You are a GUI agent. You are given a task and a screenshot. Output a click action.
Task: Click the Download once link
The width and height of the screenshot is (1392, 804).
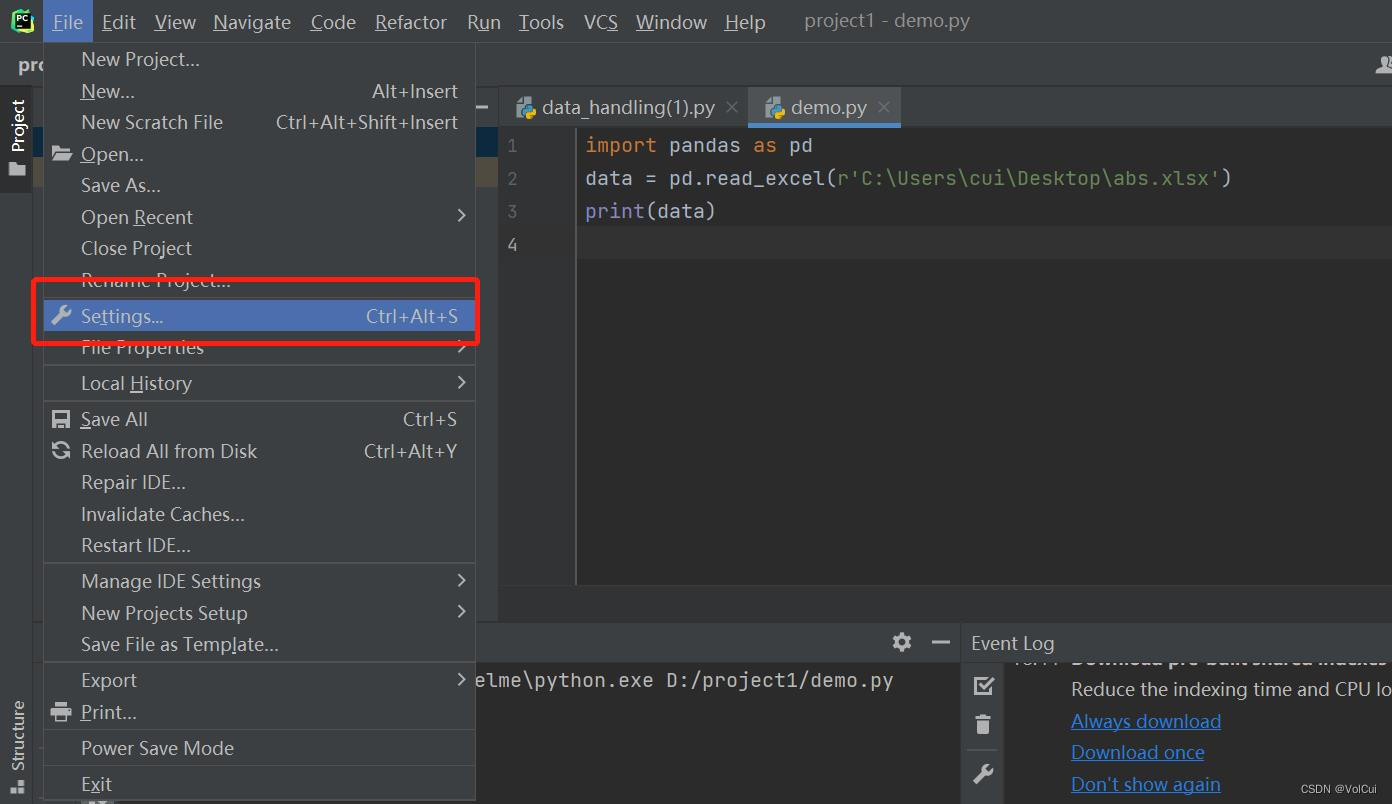(x=1138, y=752)
